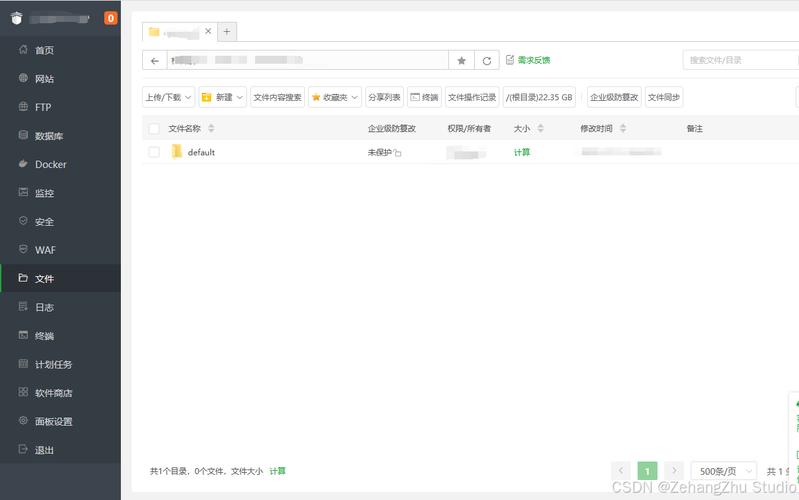Screen dimensions: 799x500
Task: Toggle the select-all checkbox in header
Action: pos(154,128)
